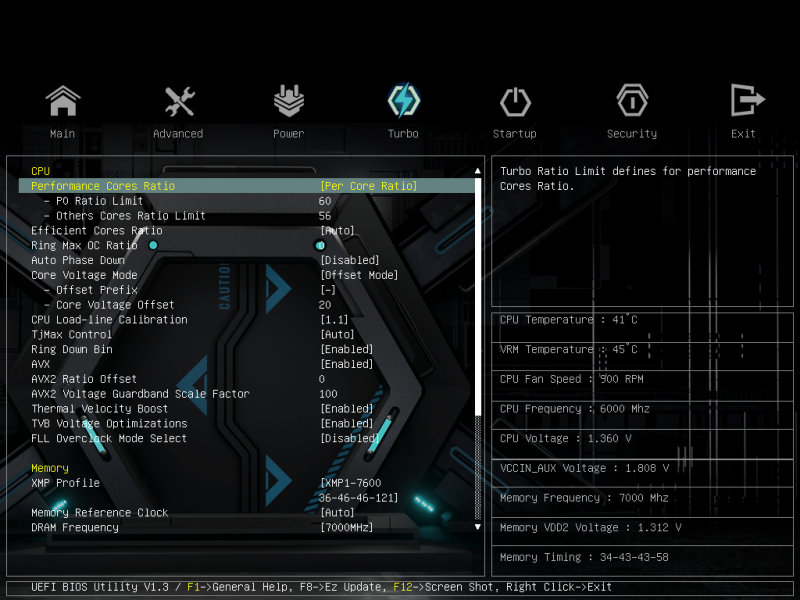Select the XMP Profile label
Viewport: 800px width, 600px height.
(x=65, y=483)
